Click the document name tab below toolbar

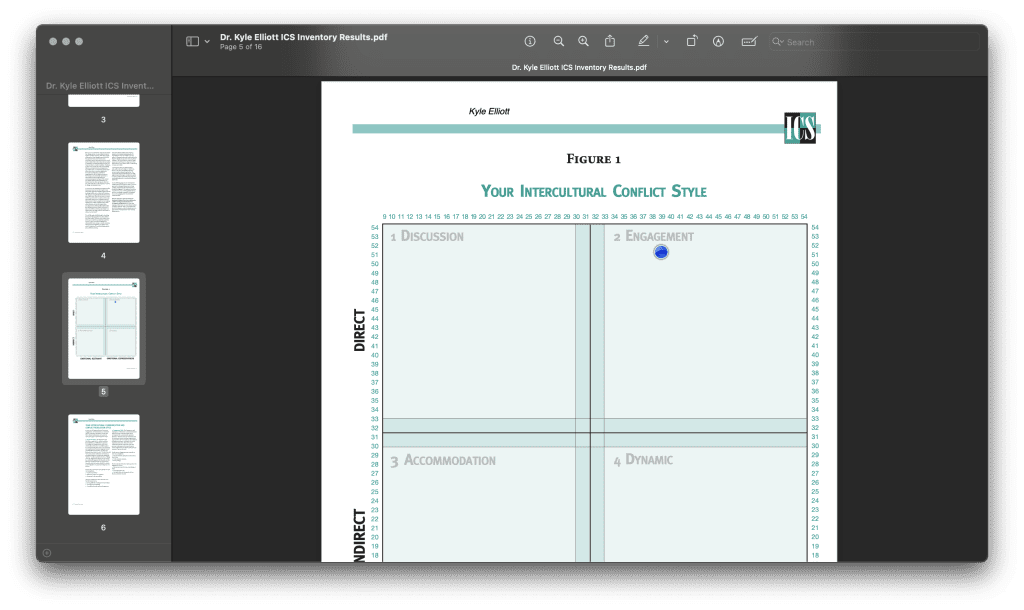pyautogui.click(x=579, y=68)
